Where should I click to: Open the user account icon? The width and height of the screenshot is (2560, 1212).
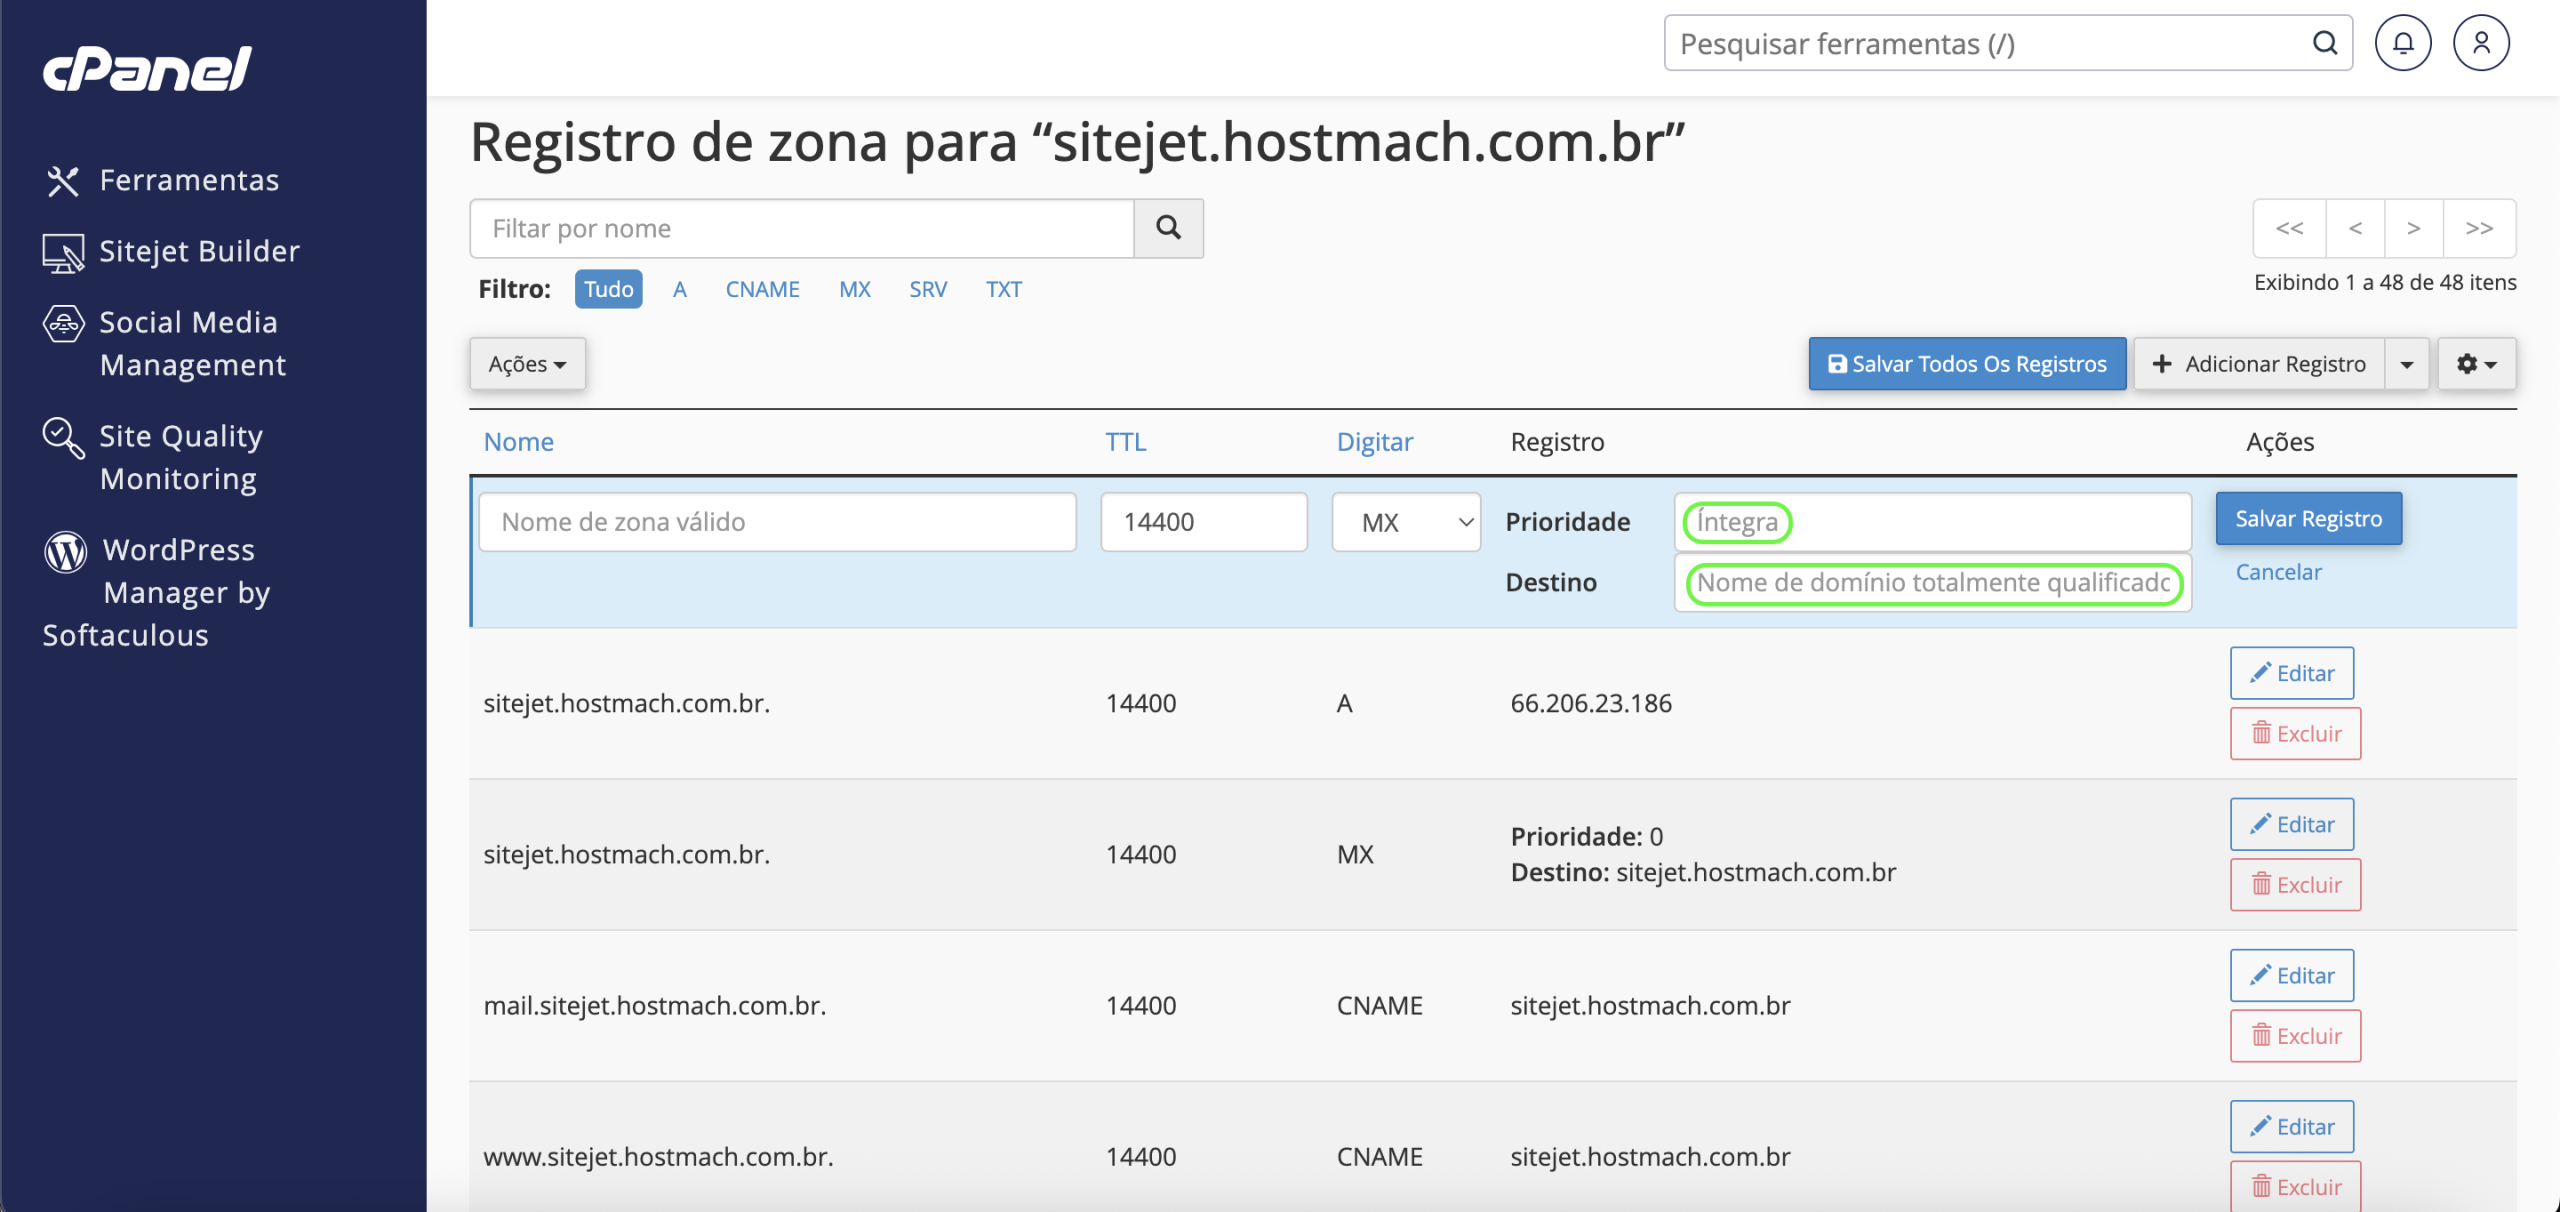(2481, 43)
